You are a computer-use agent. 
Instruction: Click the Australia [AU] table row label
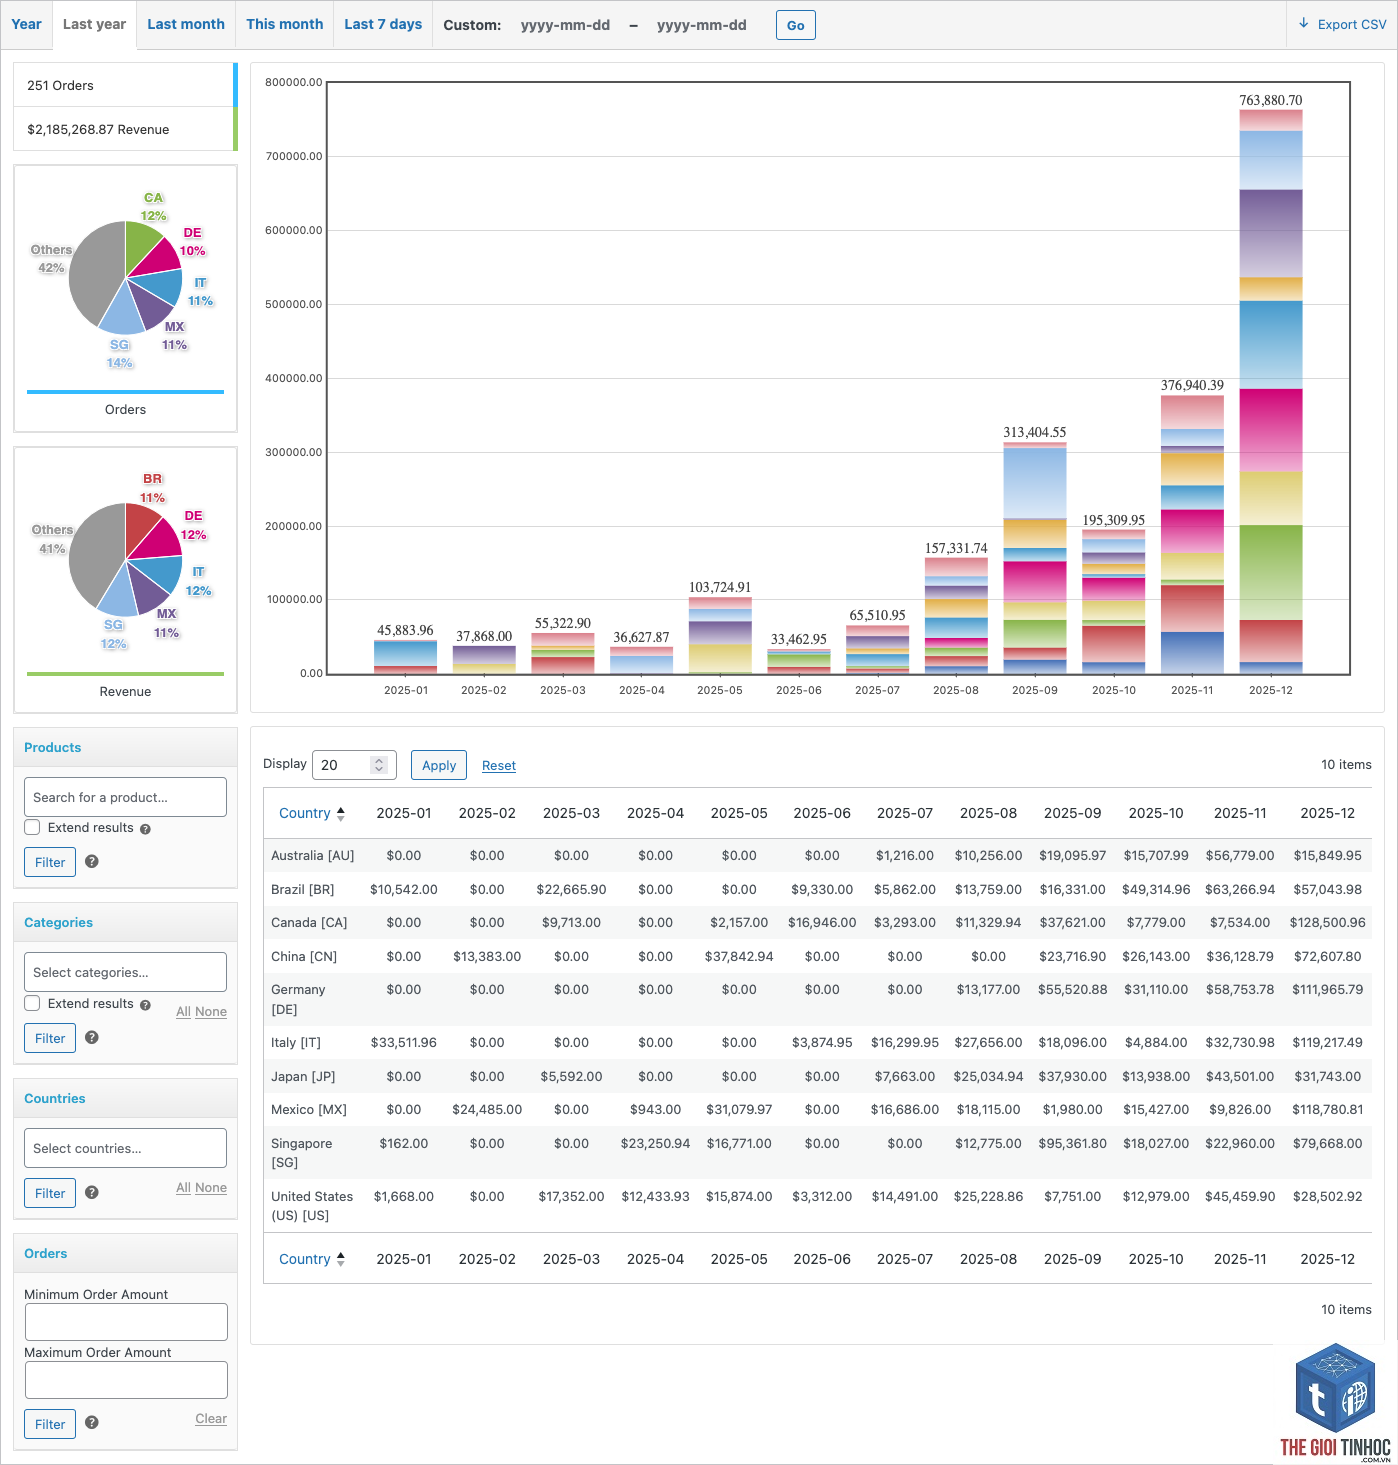[x=312, y=856]
